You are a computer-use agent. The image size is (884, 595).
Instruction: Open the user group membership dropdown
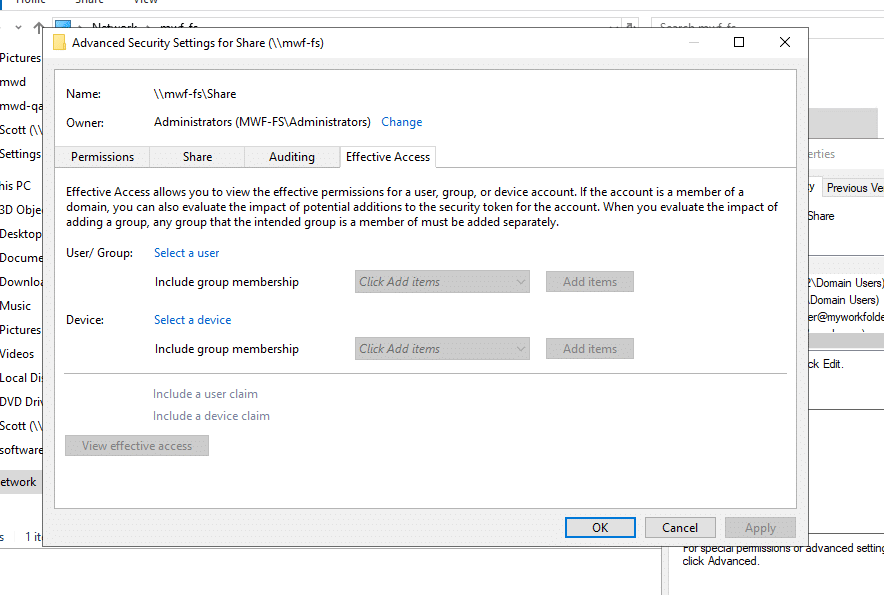pyautogui.click(x=442, y=282)
